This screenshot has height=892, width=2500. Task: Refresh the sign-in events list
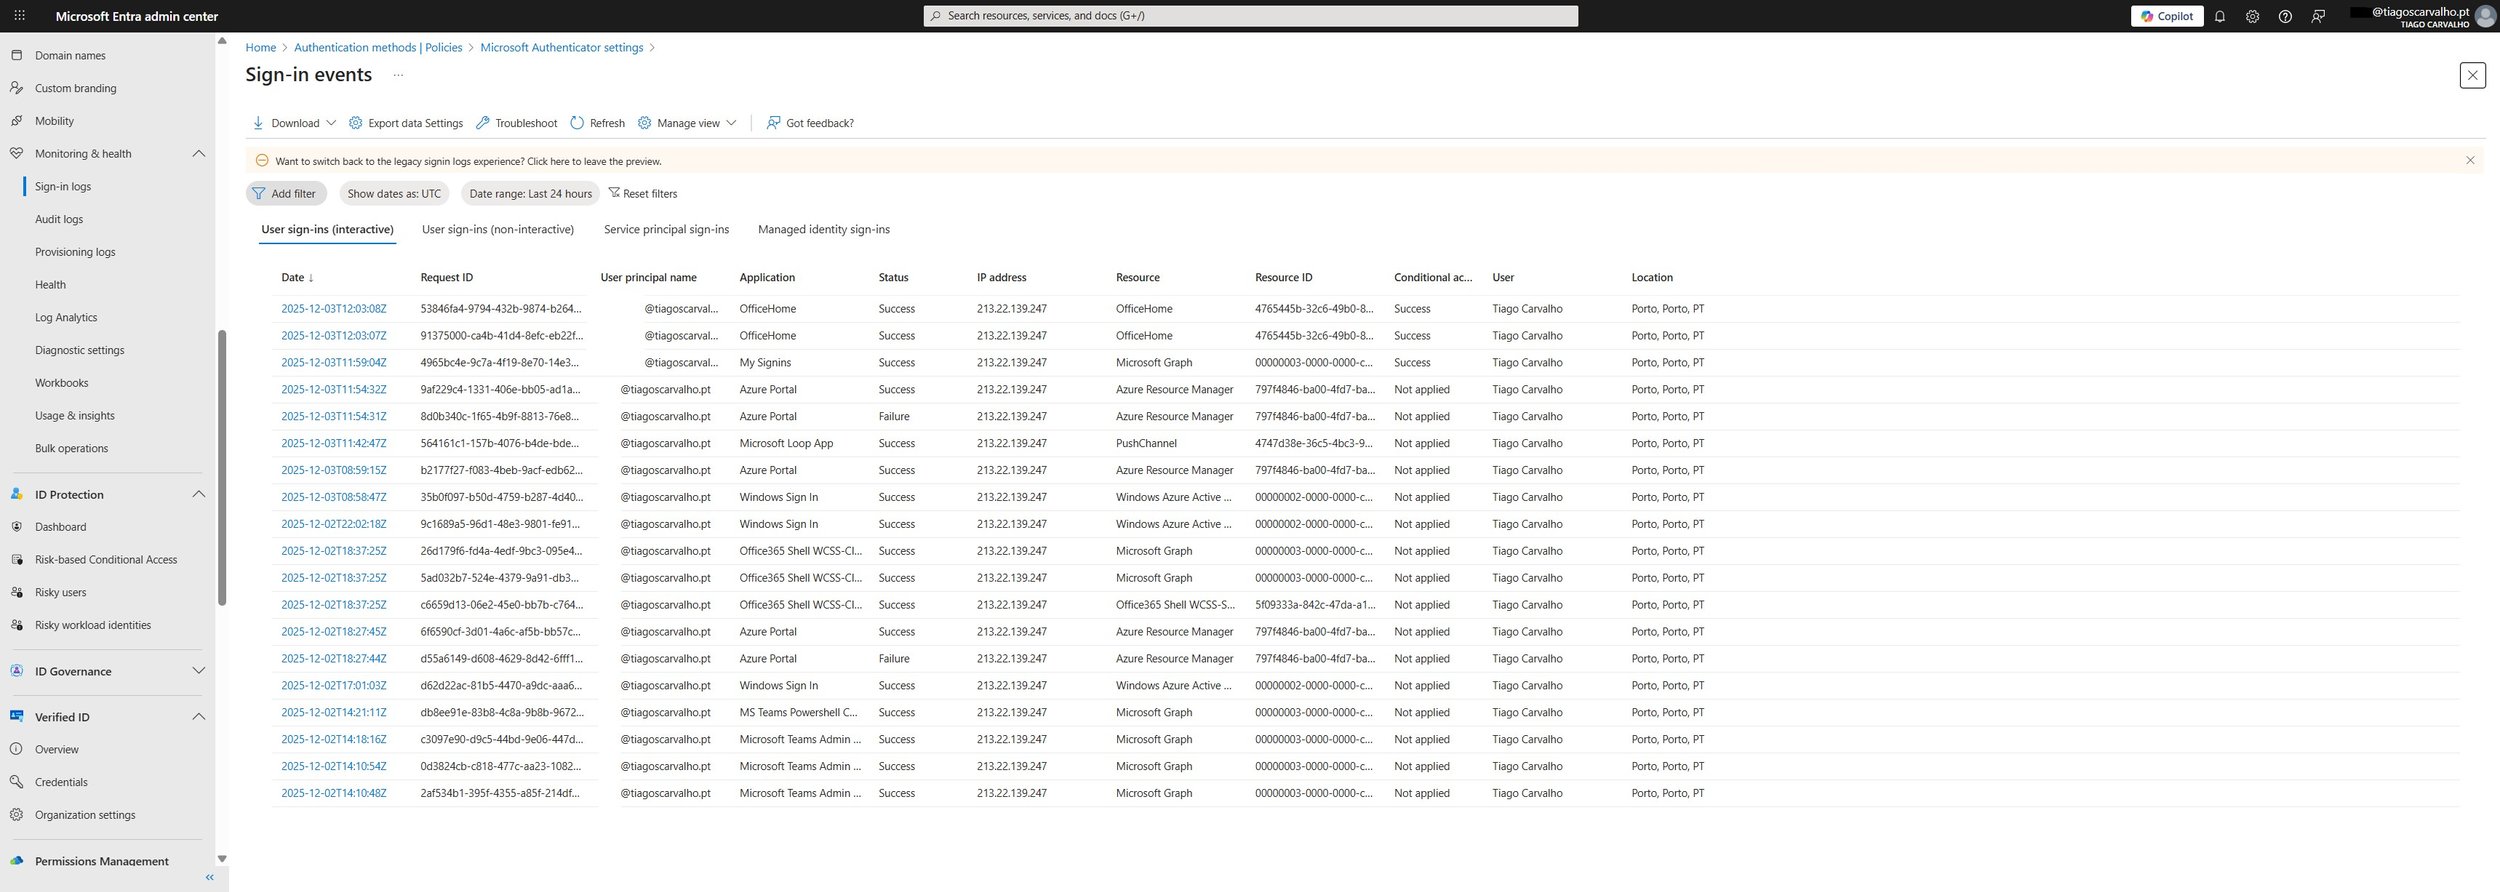coord(597,123)
